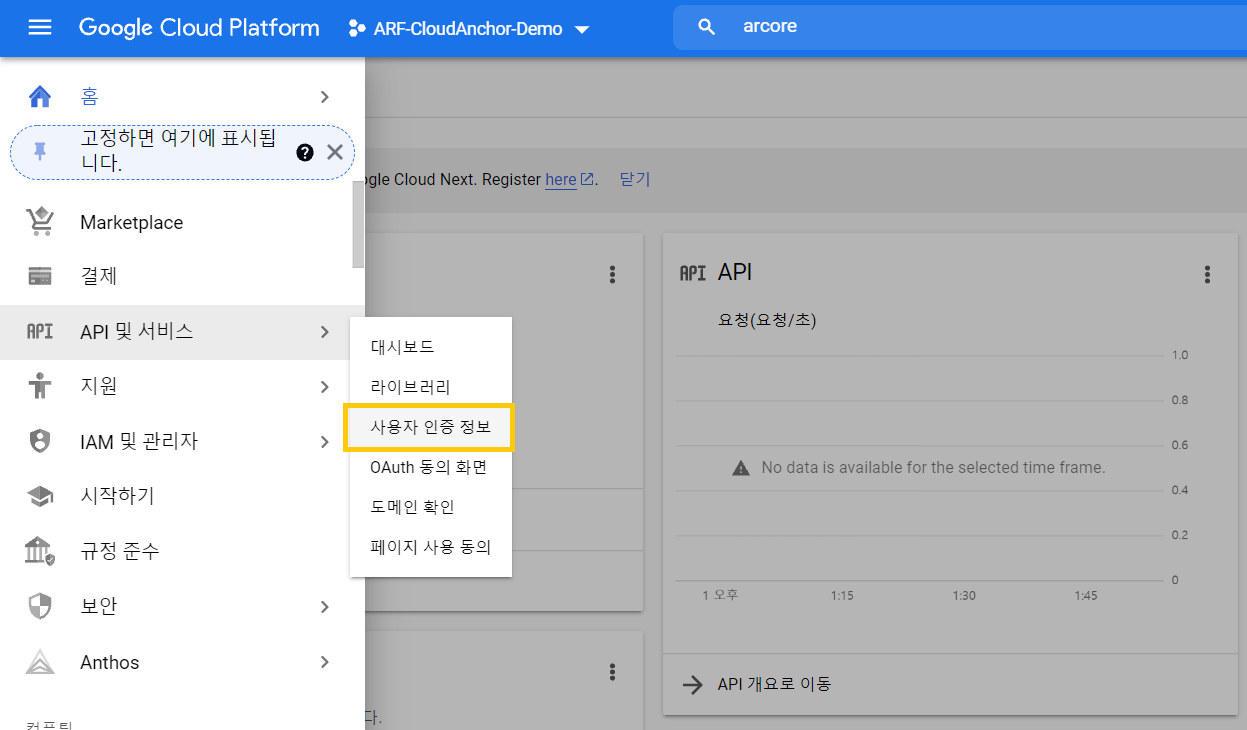Viewport: 1247px width, 730px height.
Task: Select OAuth 동의 화면 in the submenu
Action: (431, 467)
